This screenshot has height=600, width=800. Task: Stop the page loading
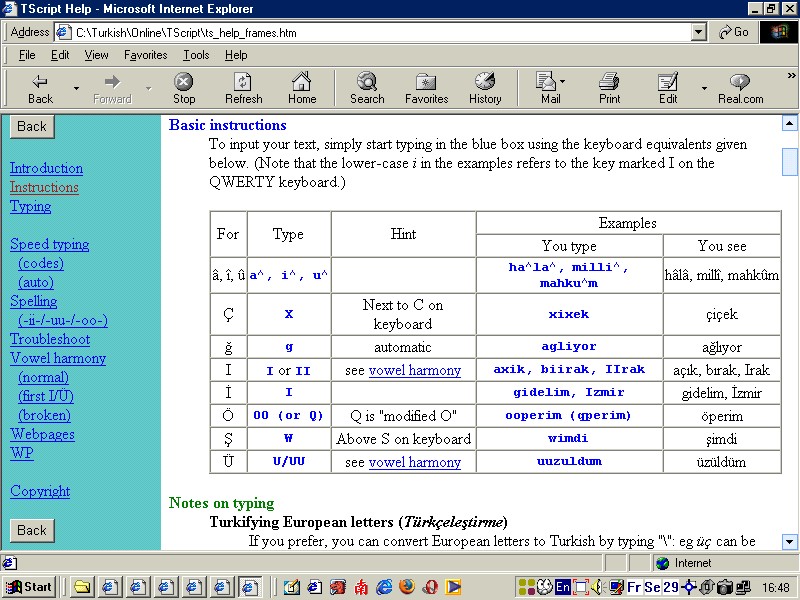(x=184, y=88)
